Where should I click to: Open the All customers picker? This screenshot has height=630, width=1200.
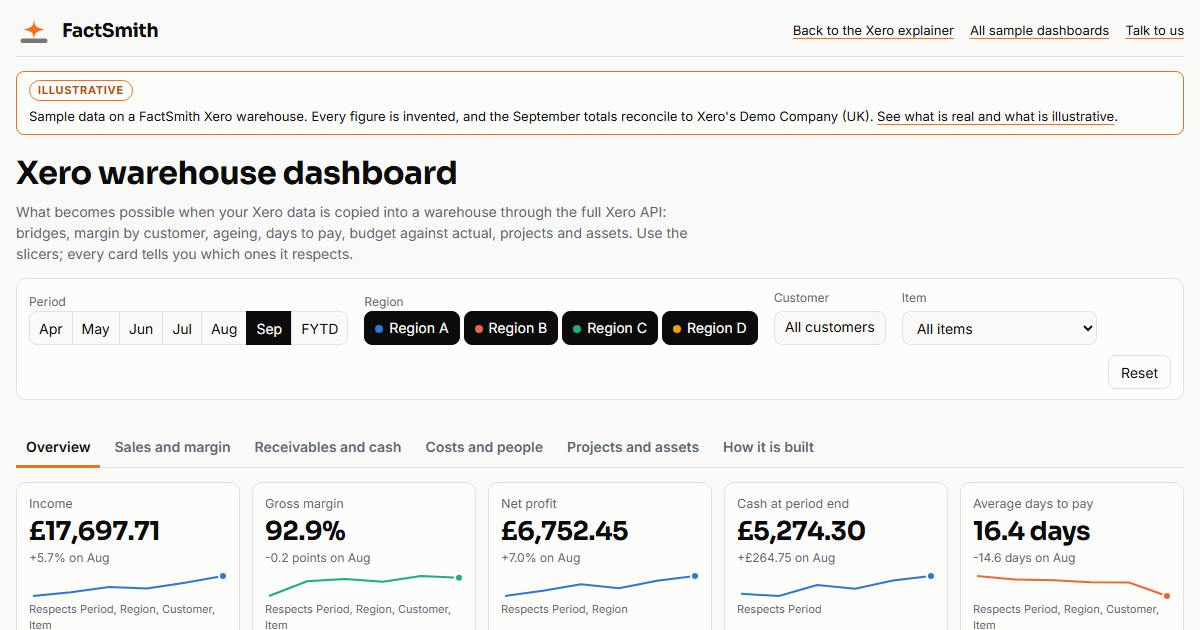point(830,327)
